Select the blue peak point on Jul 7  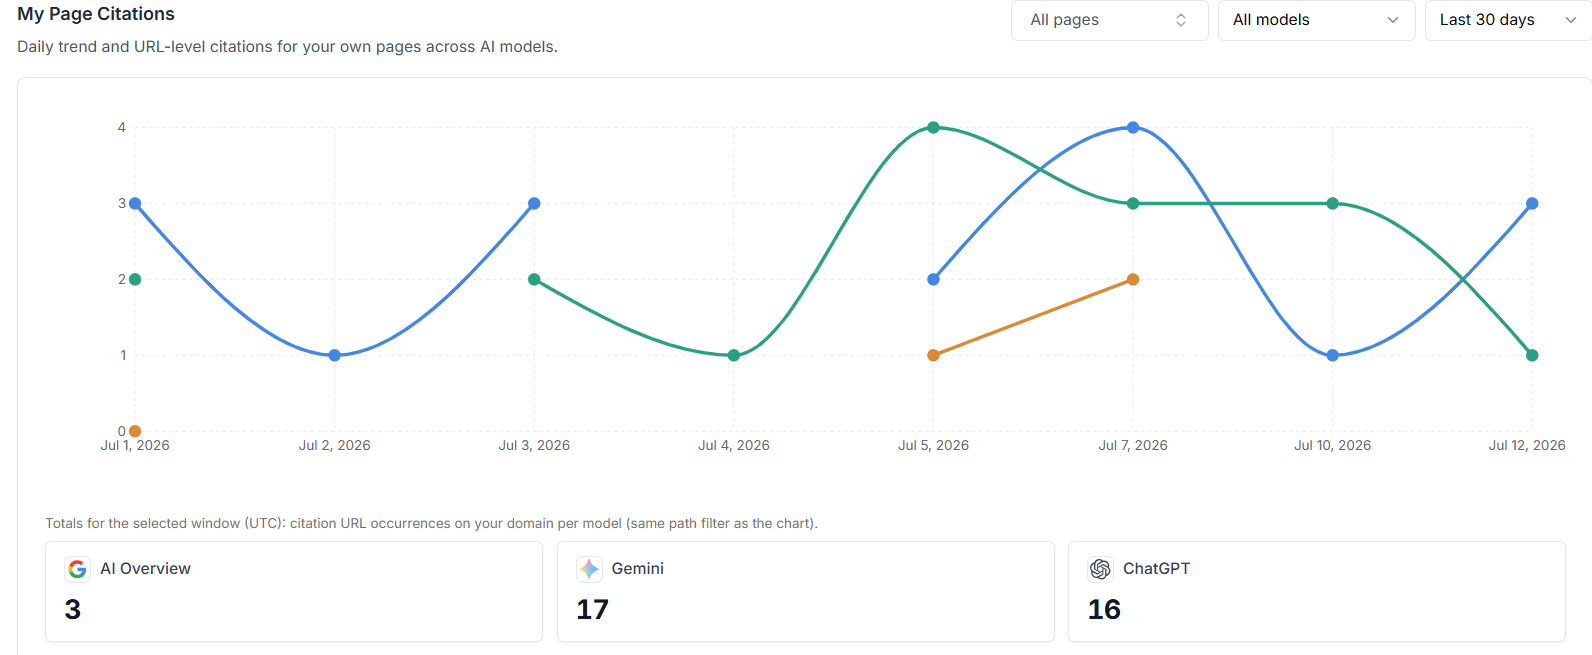coord(1133,127)
